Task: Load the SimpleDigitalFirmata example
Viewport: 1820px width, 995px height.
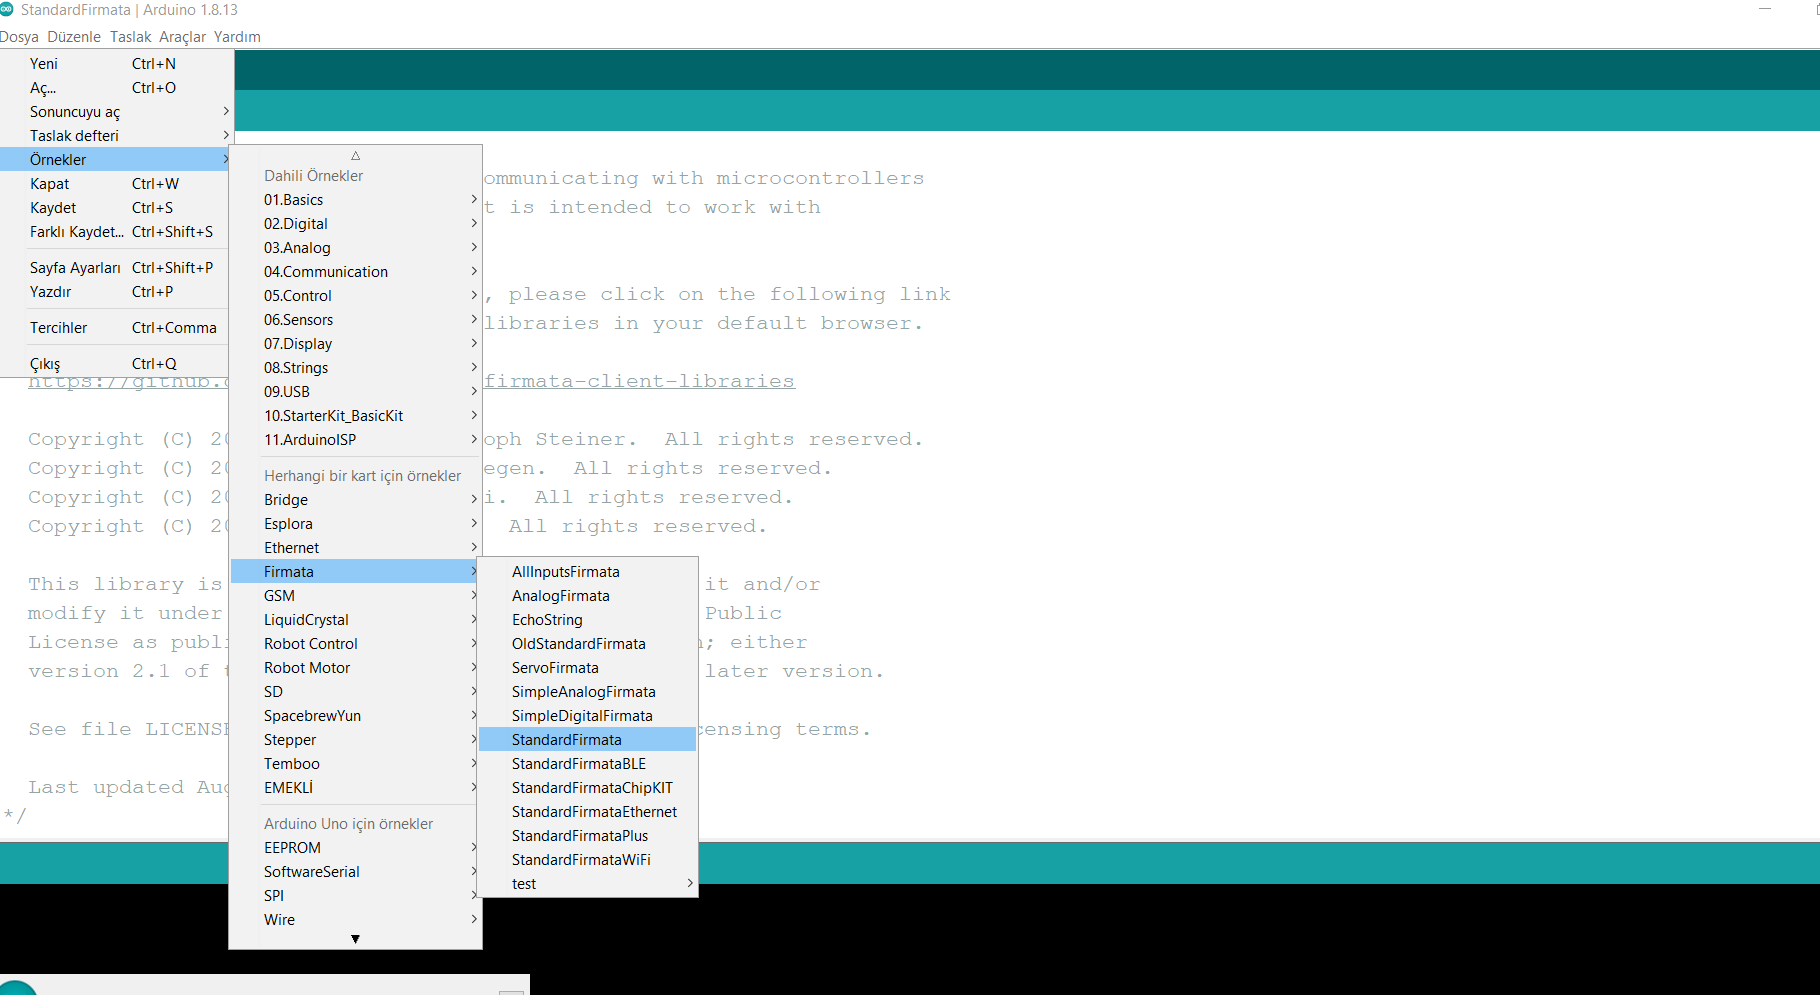Action: tap(588, 716)
